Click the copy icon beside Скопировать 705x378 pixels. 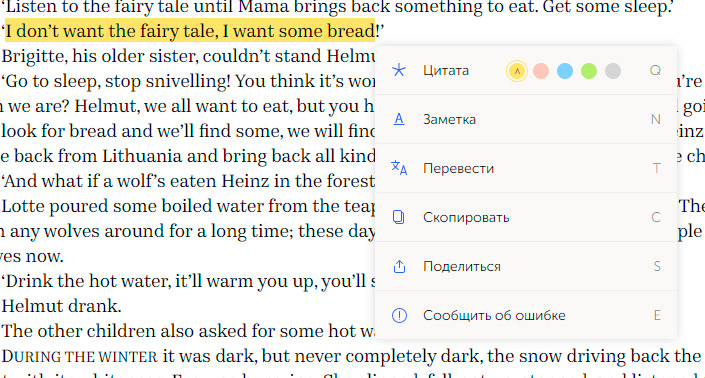[x=399, y=217]
